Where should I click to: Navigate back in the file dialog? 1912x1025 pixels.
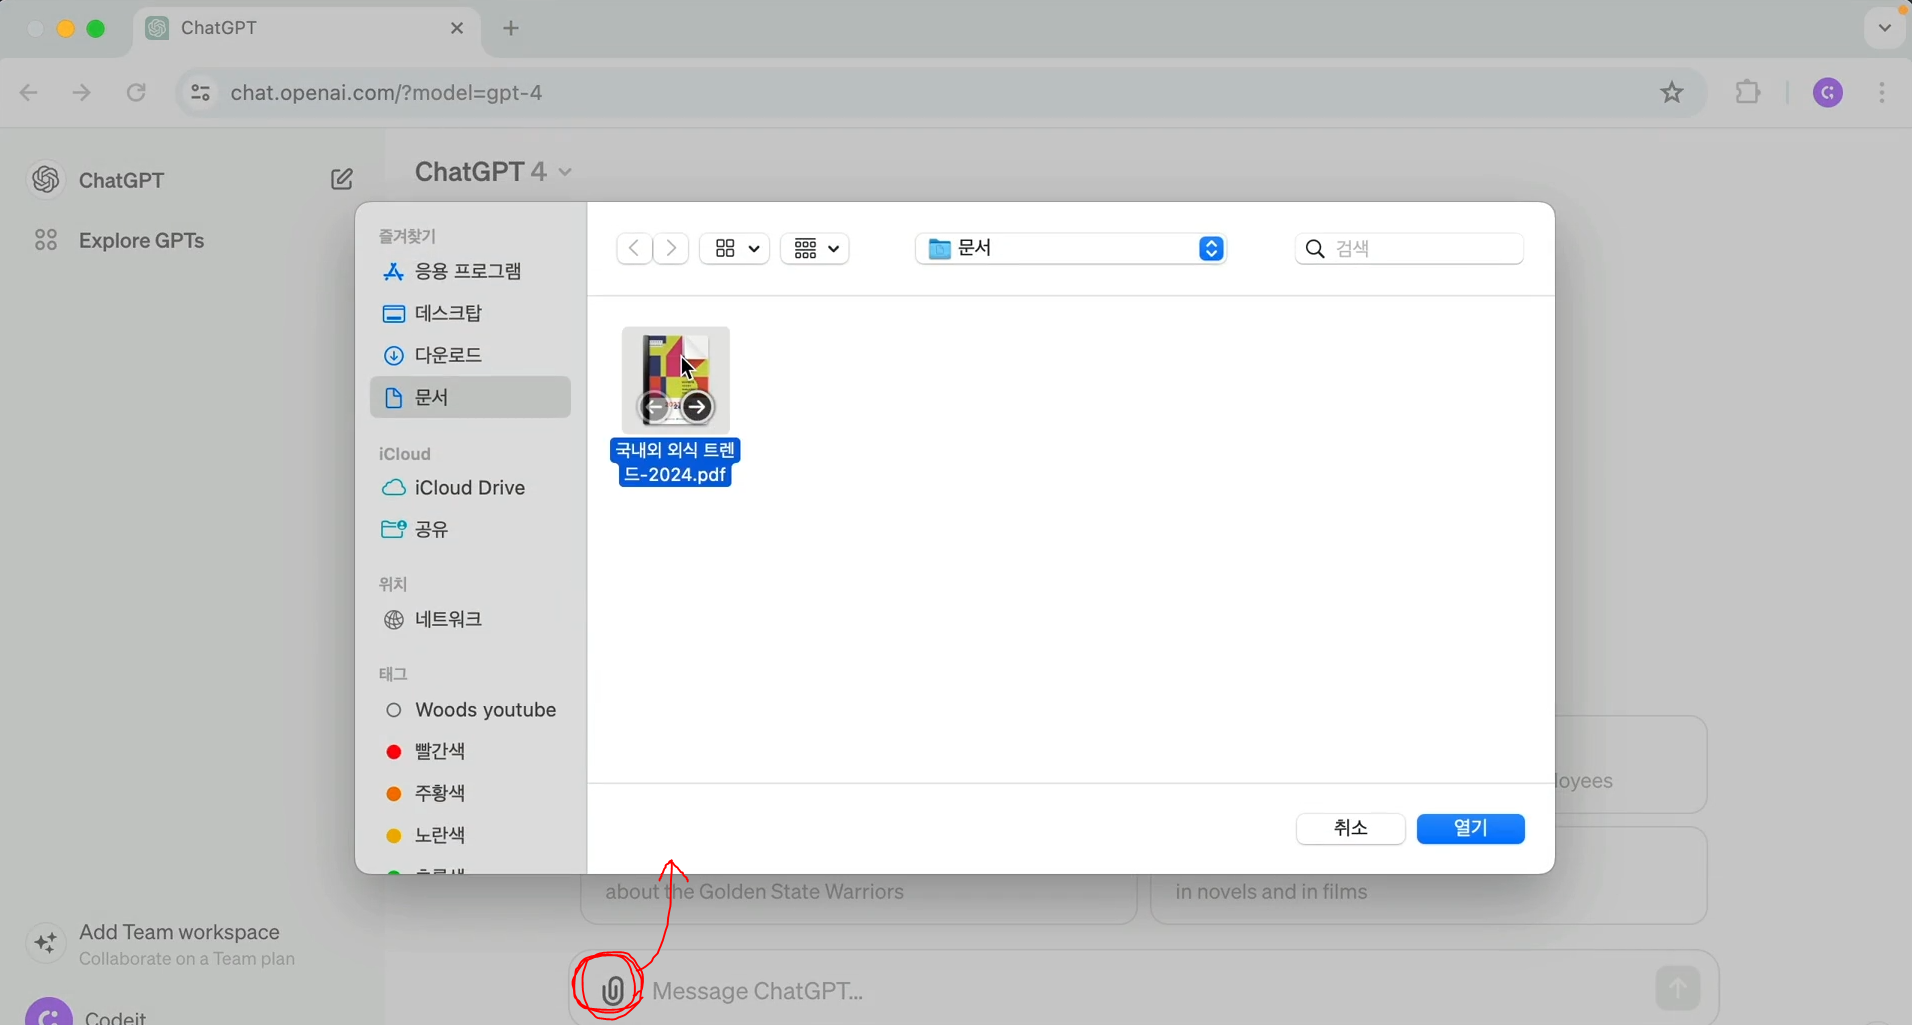634,248
